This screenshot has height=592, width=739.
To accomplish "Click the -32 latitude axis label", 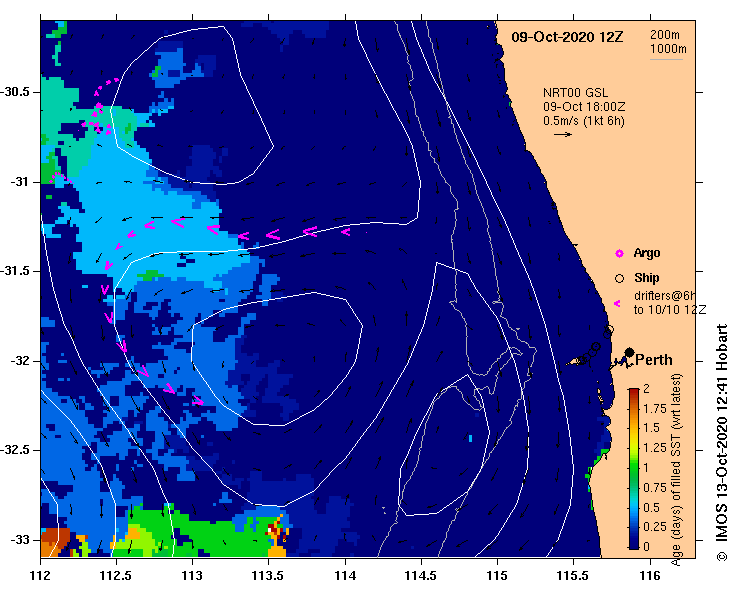I will [x=21, y=361].
